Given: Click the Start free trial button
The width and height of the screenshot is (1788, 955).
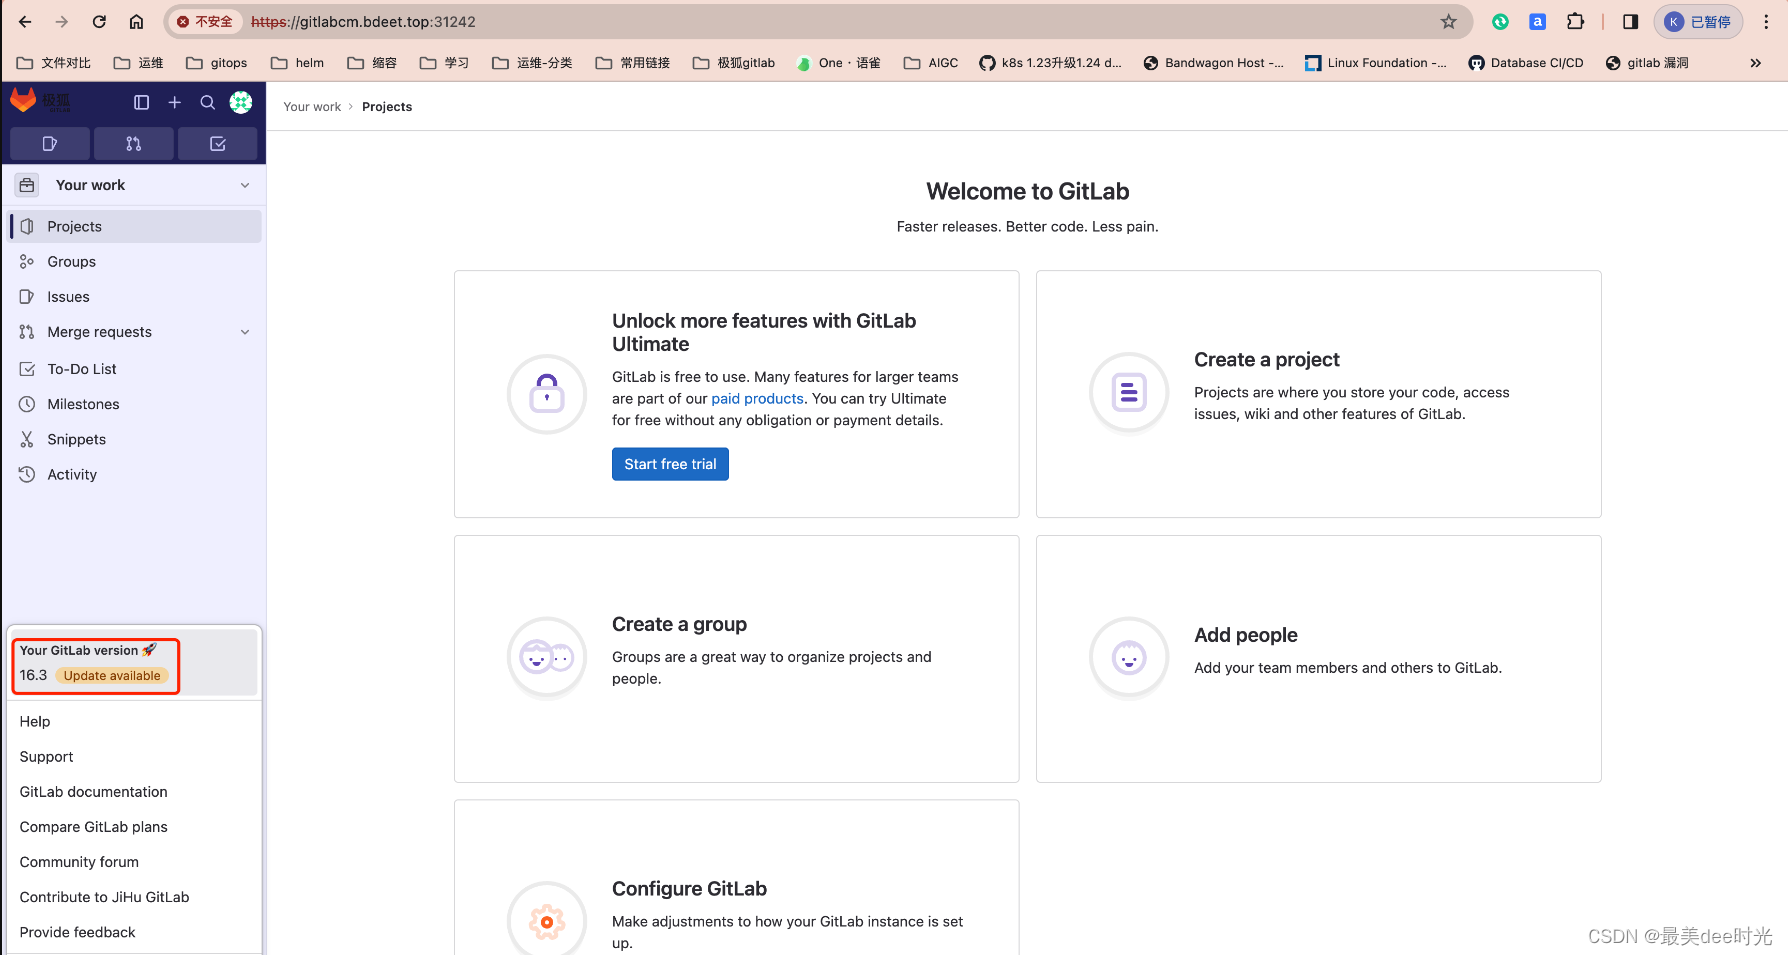Looking at the screenshot, I should click(670, 464).
